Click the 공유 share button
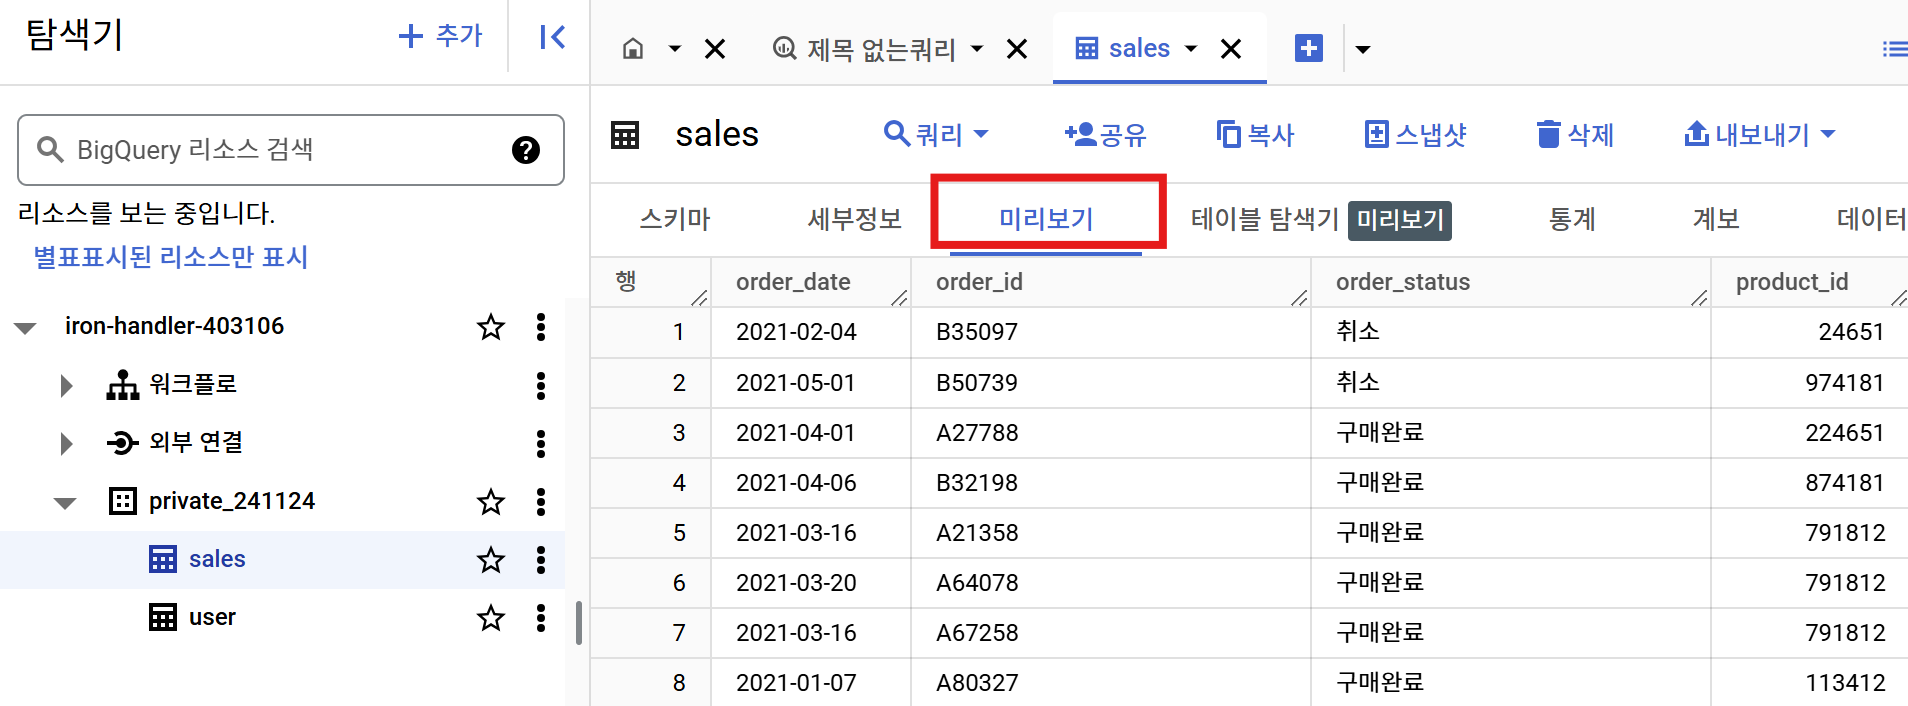This screenshot has width=1908, height=706. [1105, 134]
